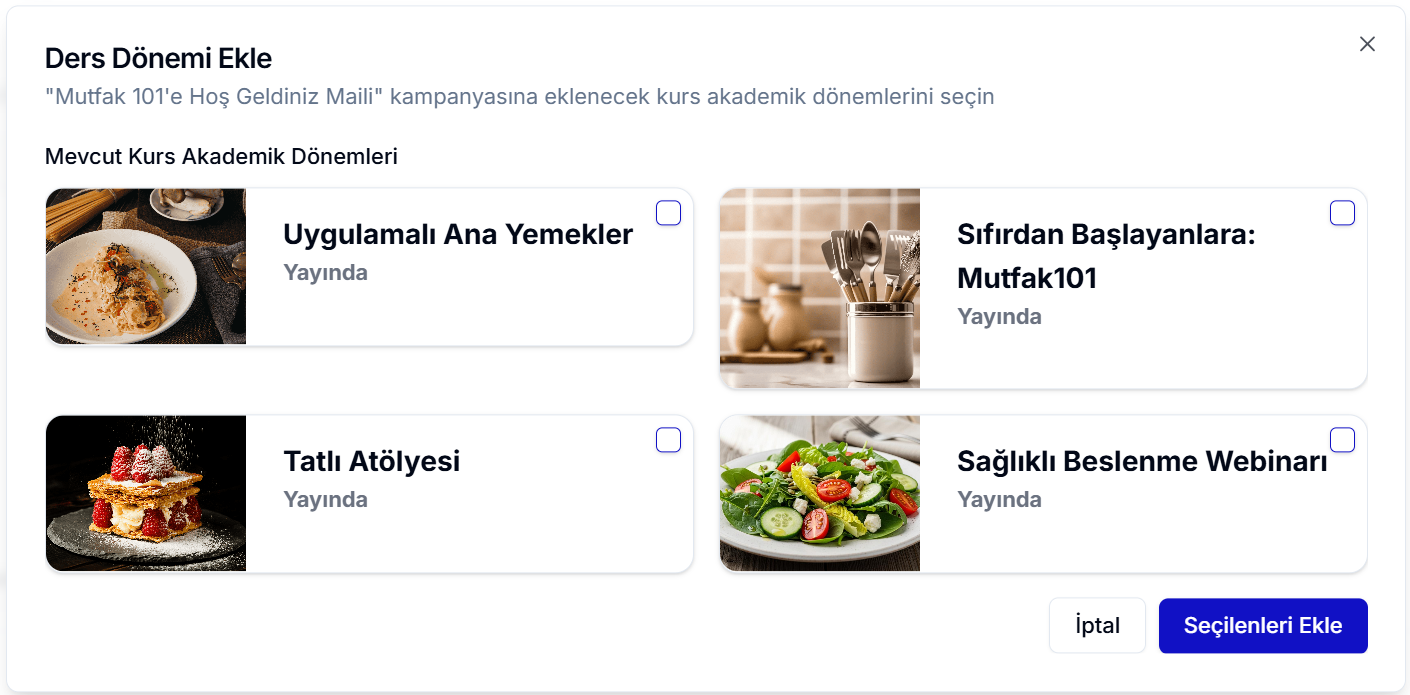Select the Sağlıklı Beslenme Webinarı checkbox
The width and height of the screenshot is (1410, 695).
tap(1342, 440)
